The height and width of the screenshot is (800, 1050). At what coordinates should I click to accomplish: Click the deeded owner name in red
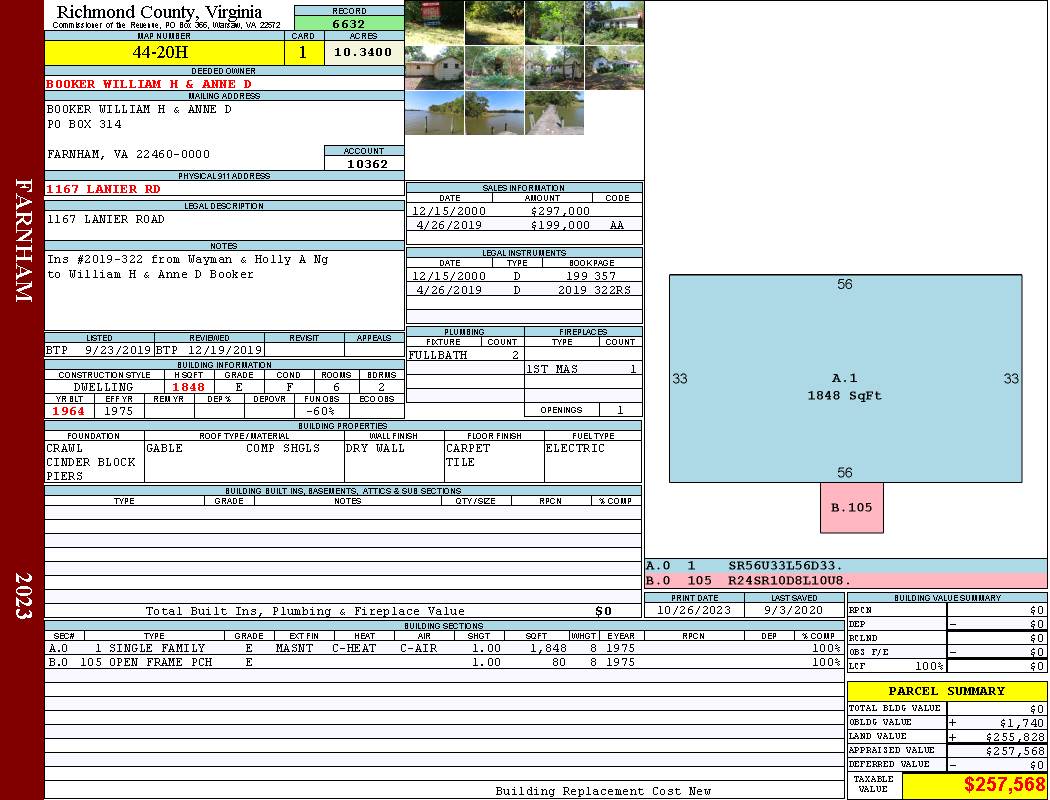tap(150, 84)
